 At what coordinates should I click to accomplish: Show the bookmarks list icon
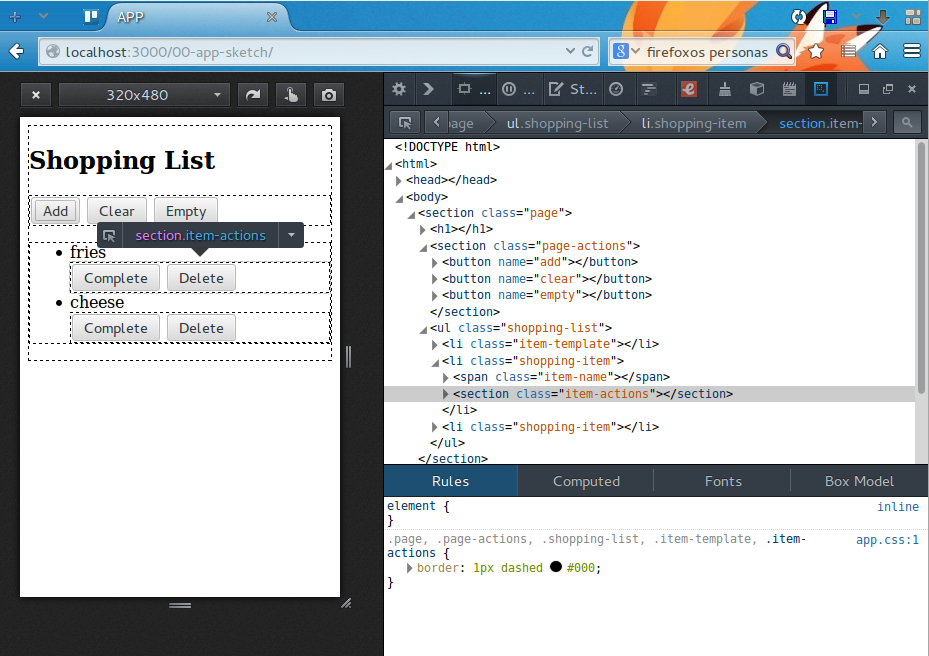[x=848, y=52]
